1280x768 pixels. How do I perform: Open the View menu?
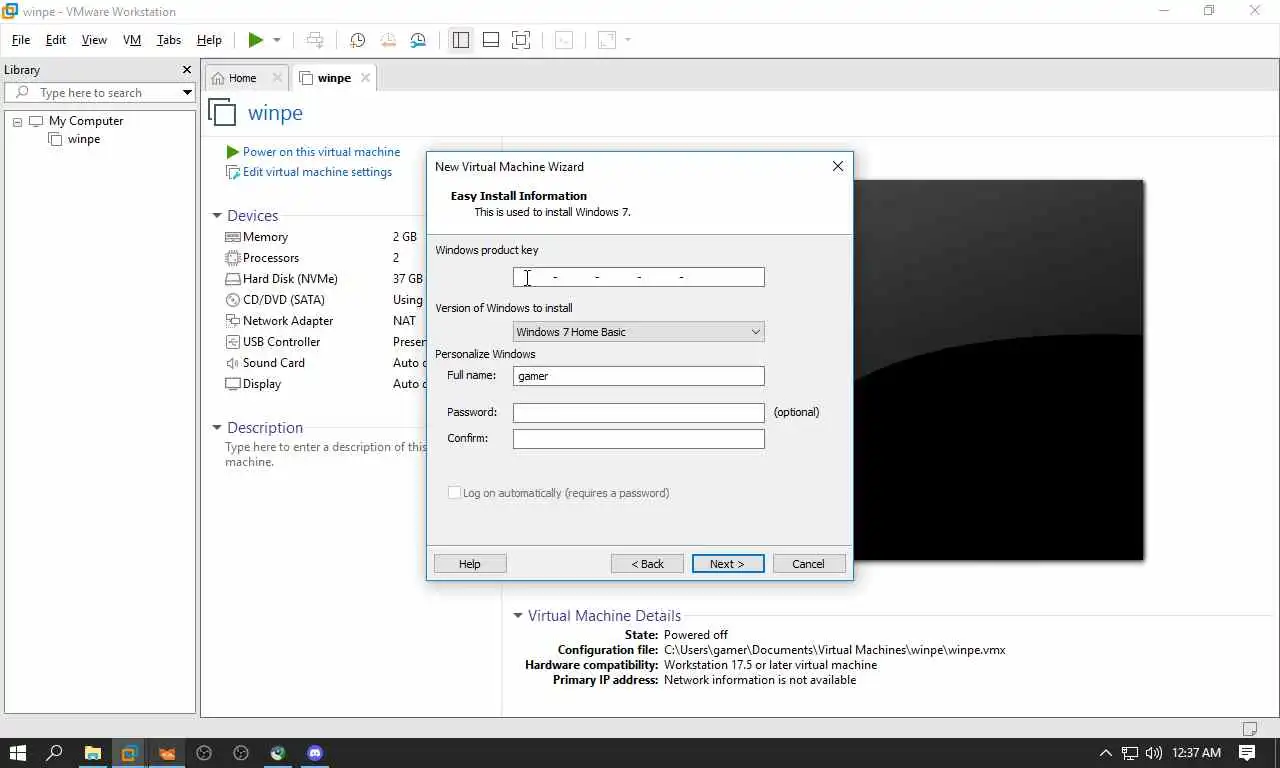click(94, 40)
